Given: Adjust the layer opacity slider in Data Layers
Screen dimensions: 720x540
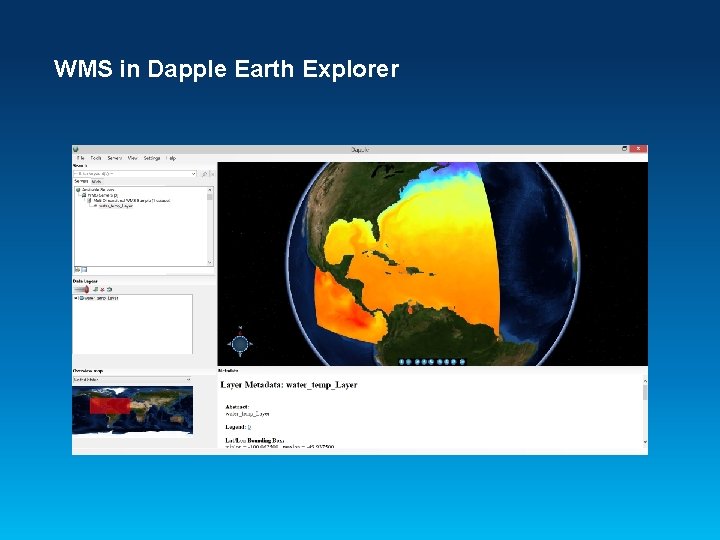Looking at the screenshot, I should tap(82, 289).
